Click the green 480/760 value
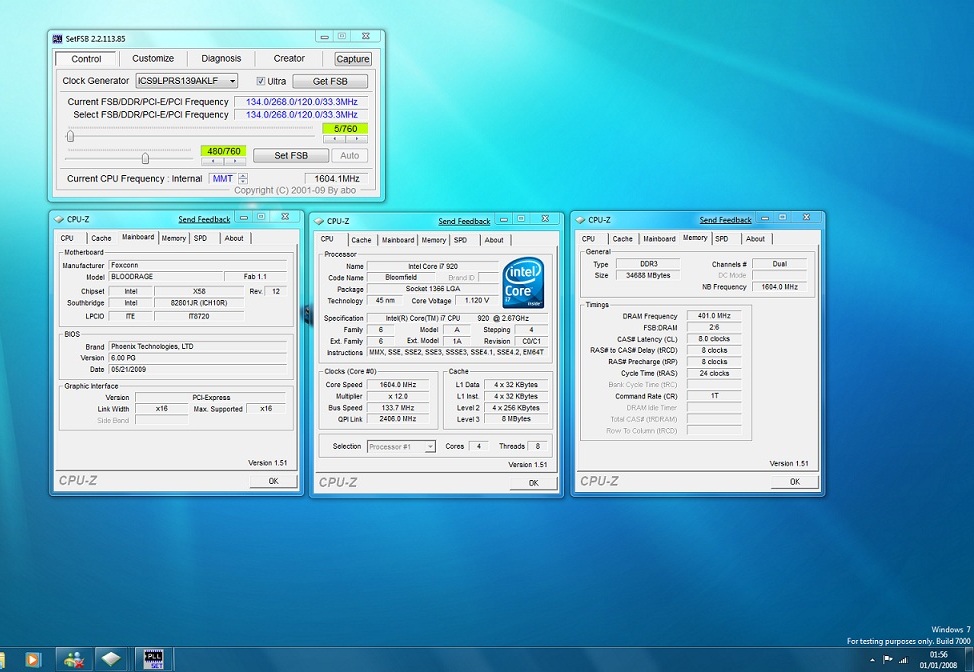This screenshot has height=672, width=974. click(x=224, y=151)
